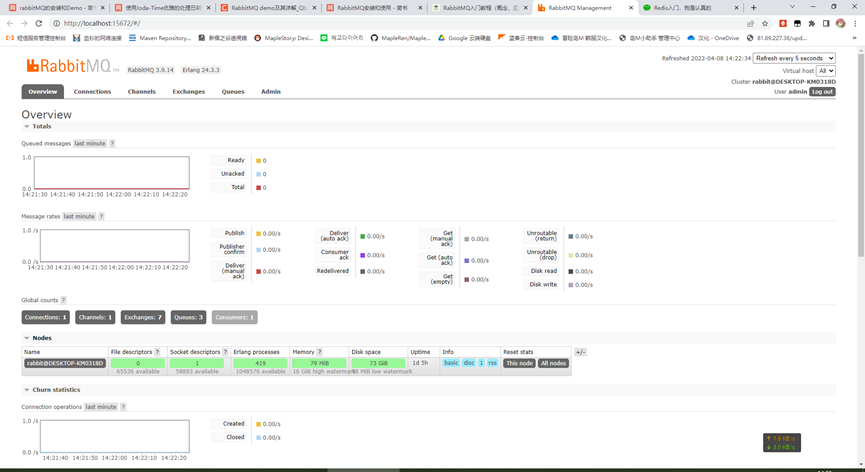Open the MapleStory bookmark
Image resolution: width=865 pixels, height=472 pixels.
coord(283,38)
